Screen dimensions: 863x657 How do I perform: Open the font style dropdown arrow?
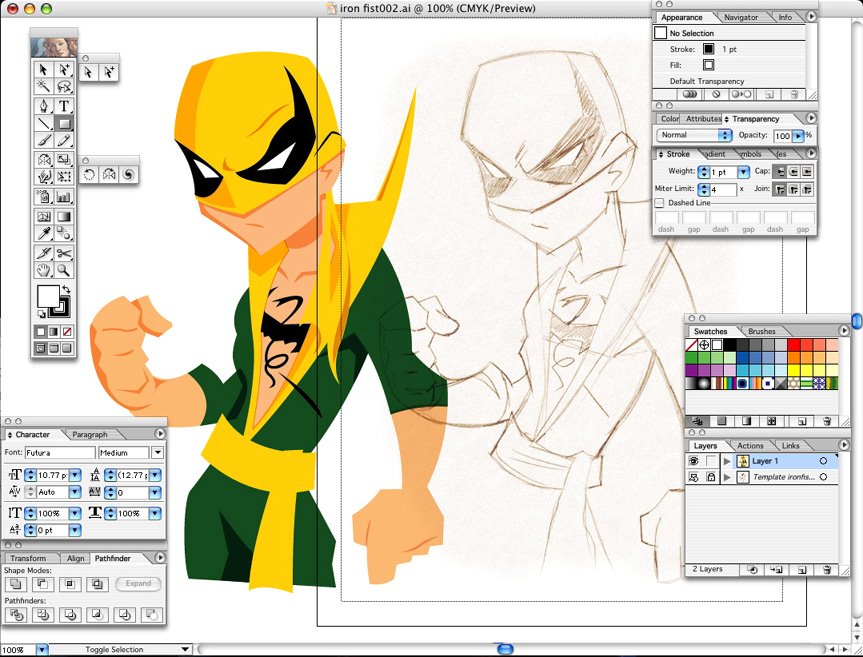click(157, 453)
